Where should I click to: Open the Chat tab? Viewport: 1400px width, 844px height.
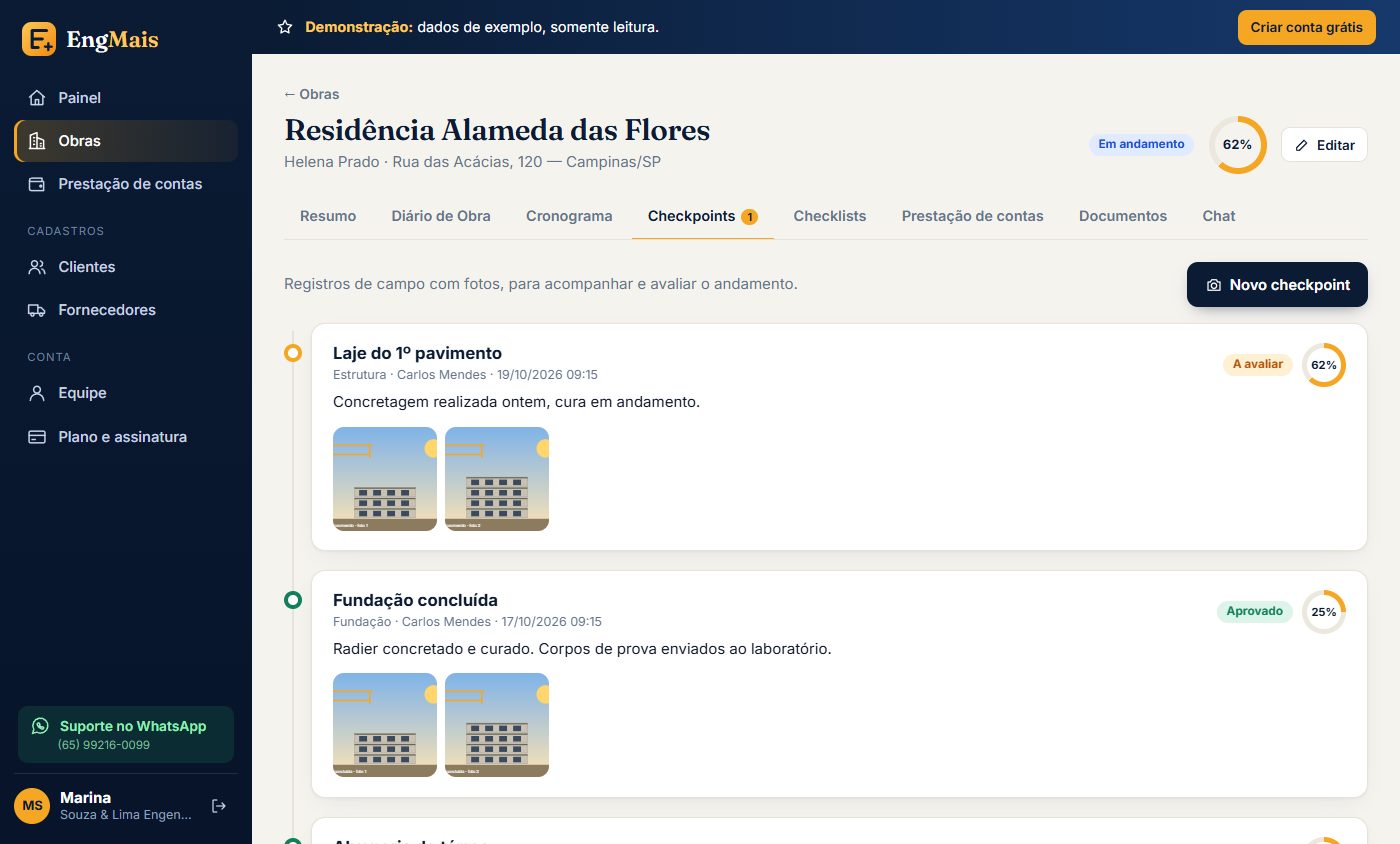(1219, 216)
